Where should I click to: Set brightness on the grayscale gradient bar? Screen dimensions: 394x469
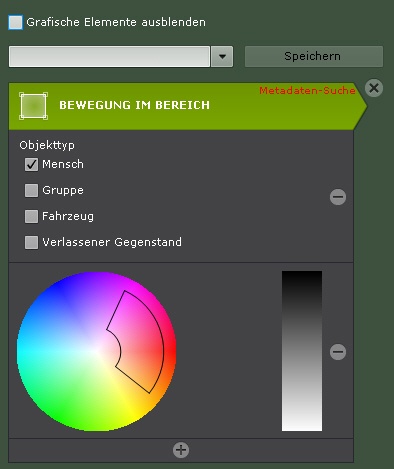[302, 351]
